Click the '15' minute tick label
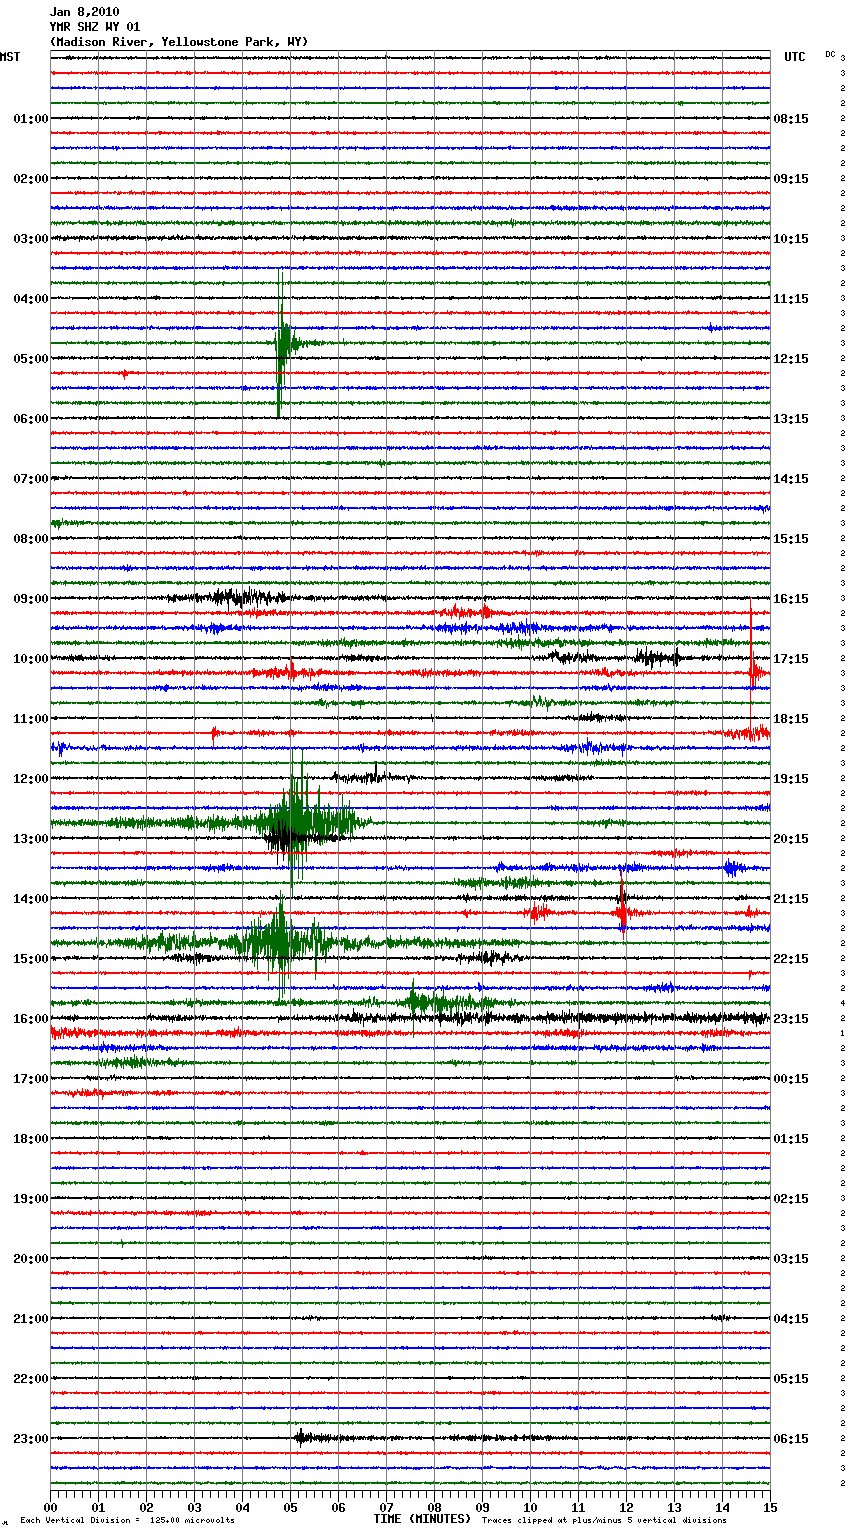Image resolution: width=850 pixels, height=1534 pixels. pyautogui.click(x=770, y=1507)
